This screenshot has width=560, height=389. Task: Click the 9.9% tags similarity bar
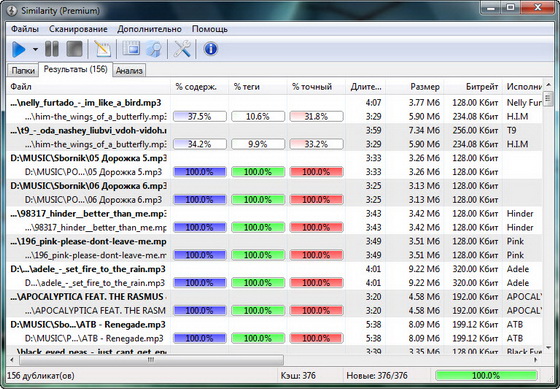click(258, 144)
